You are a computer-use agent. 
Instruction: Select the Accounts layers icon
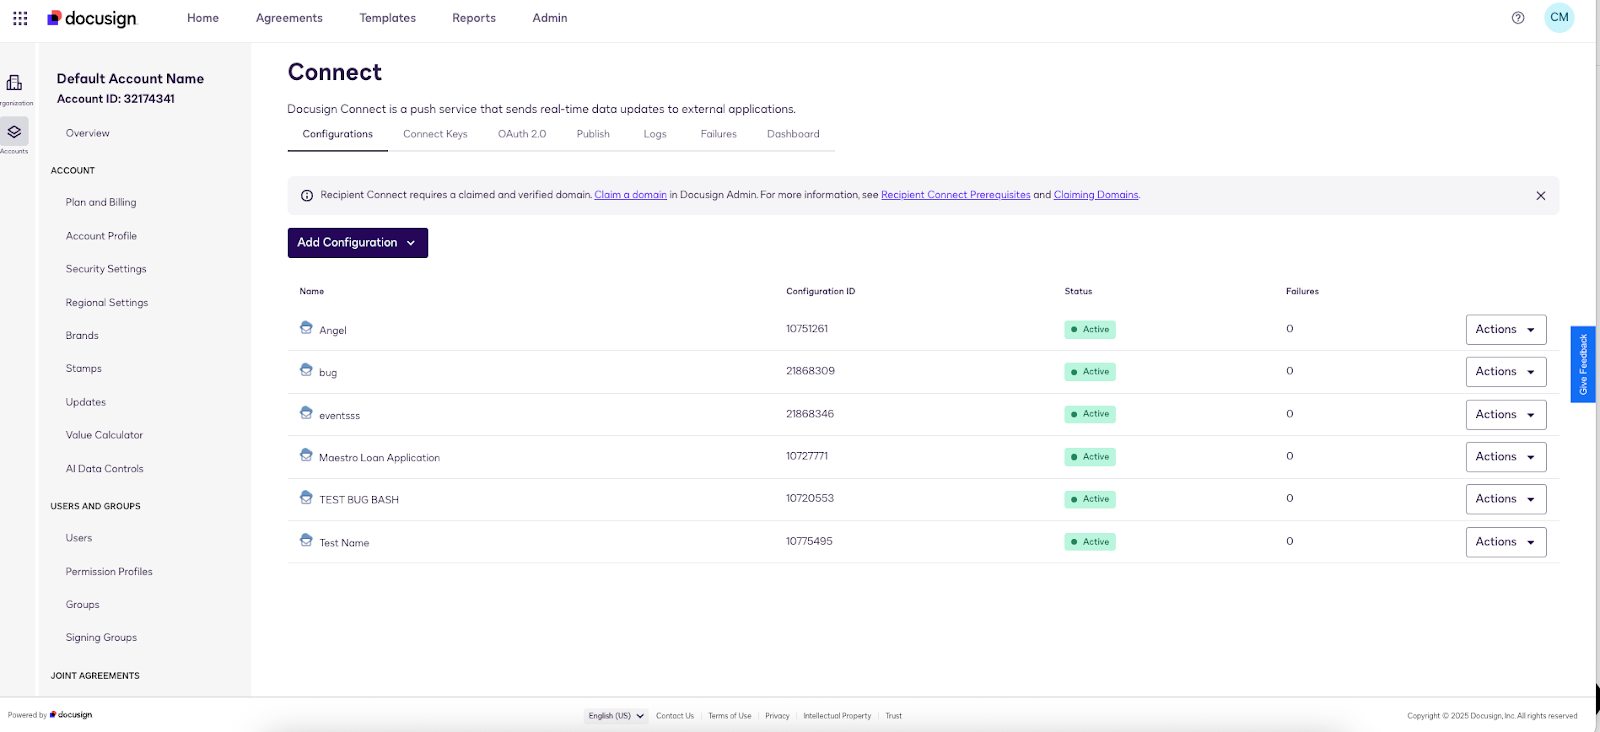pyautogui.click(x=14, y=132)
